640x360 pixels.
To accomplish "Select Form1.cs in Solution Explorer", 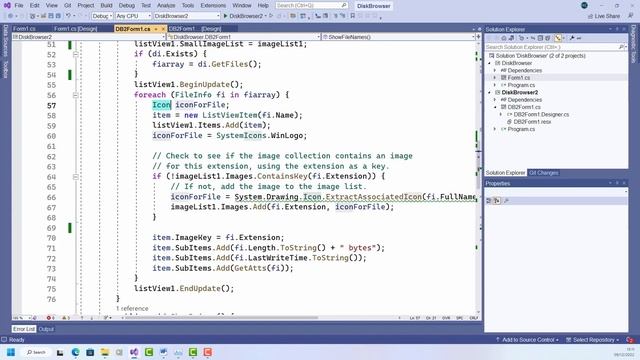I will pos(518,78).
